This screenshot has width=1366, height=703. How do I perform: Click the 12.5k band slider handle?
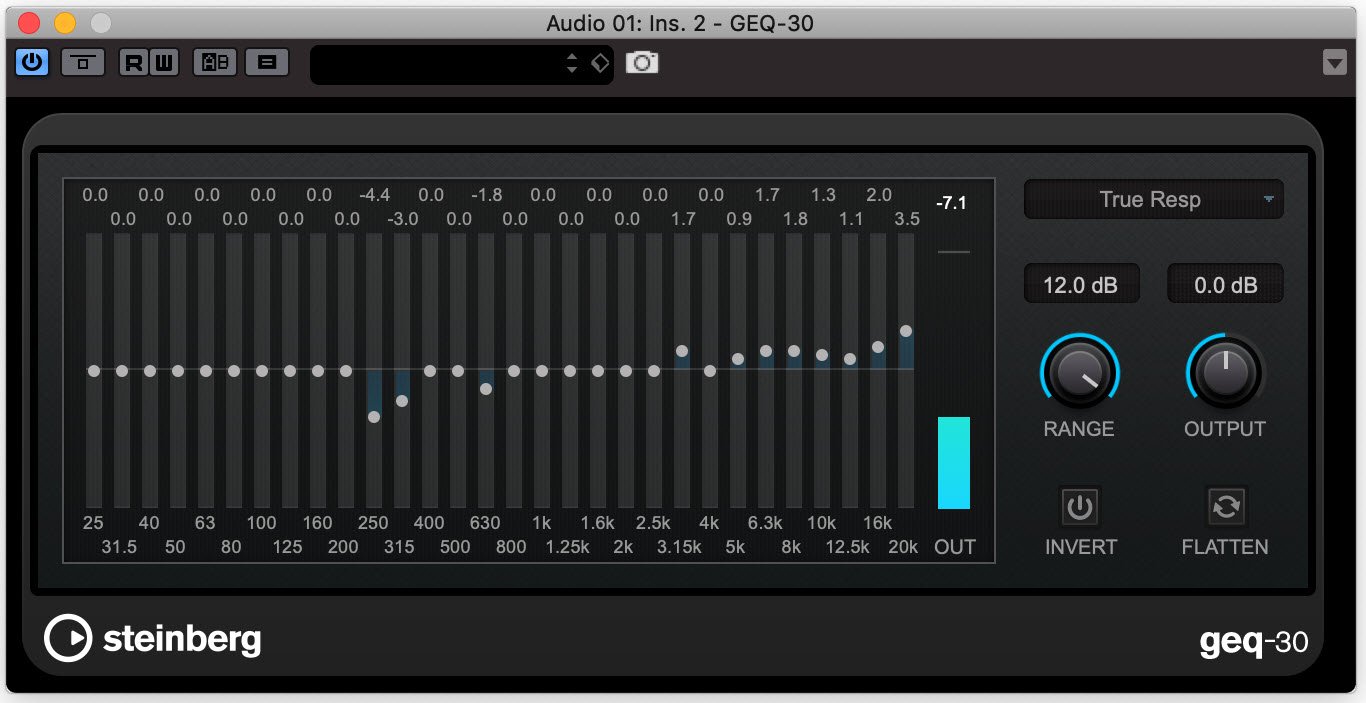pos(850,359)
